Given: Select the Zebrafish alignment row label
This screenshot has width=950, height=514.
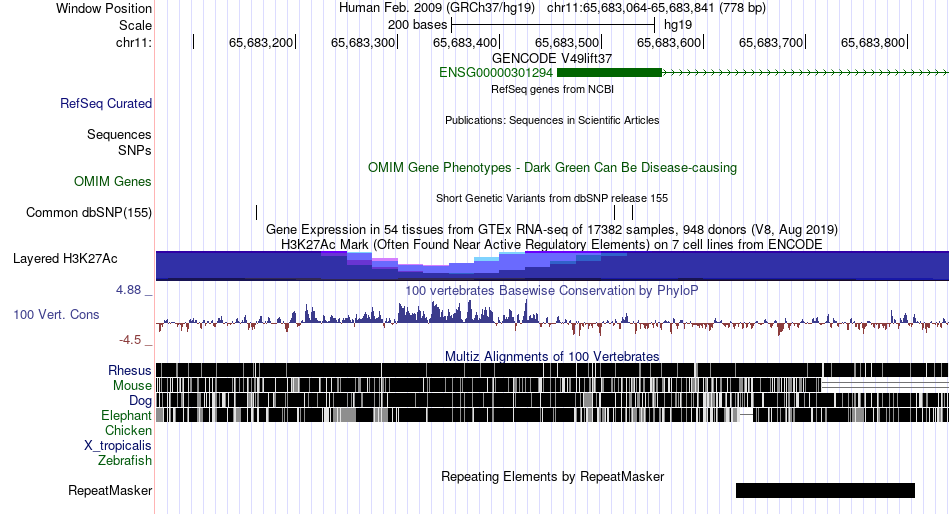Looking at the screenshot, I should coord(125,461).
